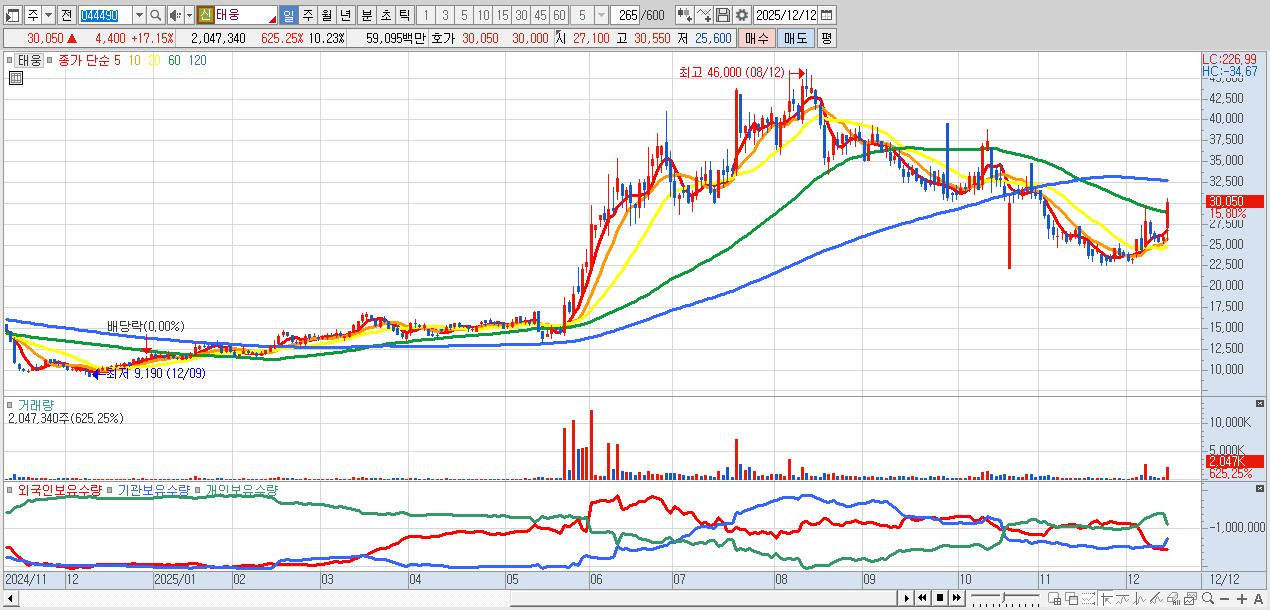
Task: Click the eraser tool icon
Action: tap(1174, 599)
